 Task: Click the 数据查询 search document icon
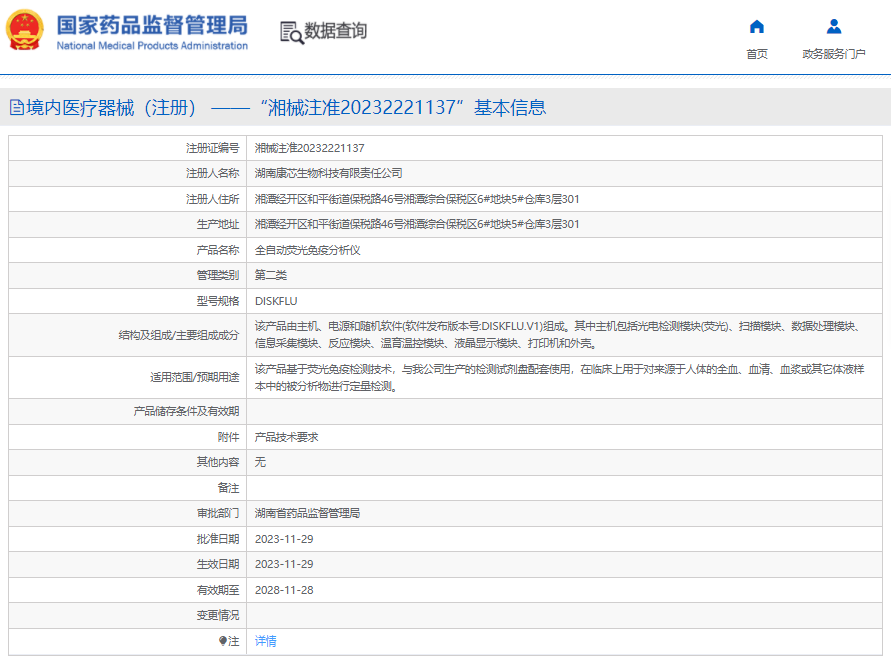point(292,32)
